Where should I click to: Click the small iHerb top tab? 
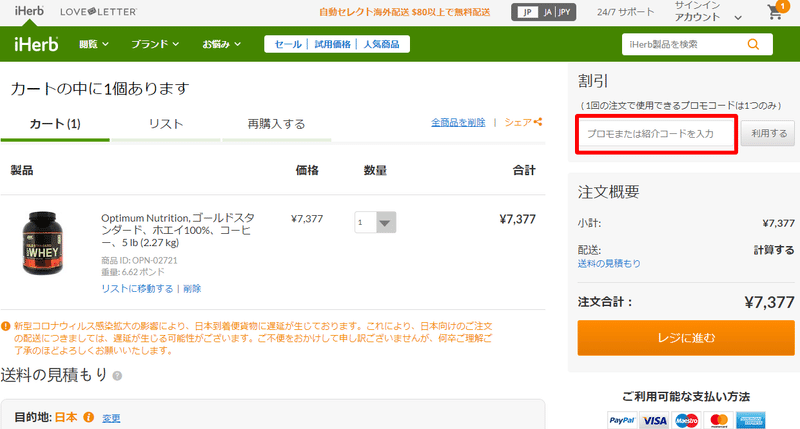click(29, 11)
